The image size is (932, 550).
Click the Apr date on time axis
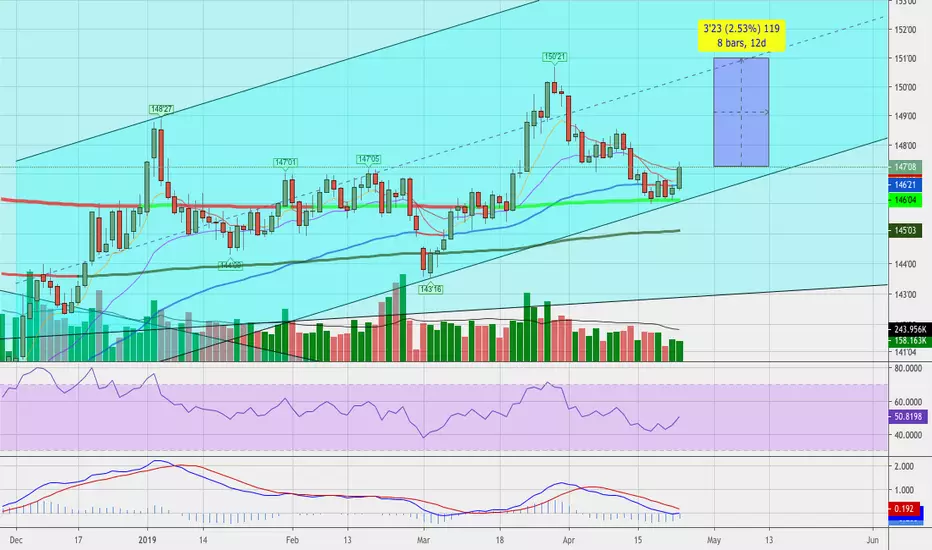point(568,540)
